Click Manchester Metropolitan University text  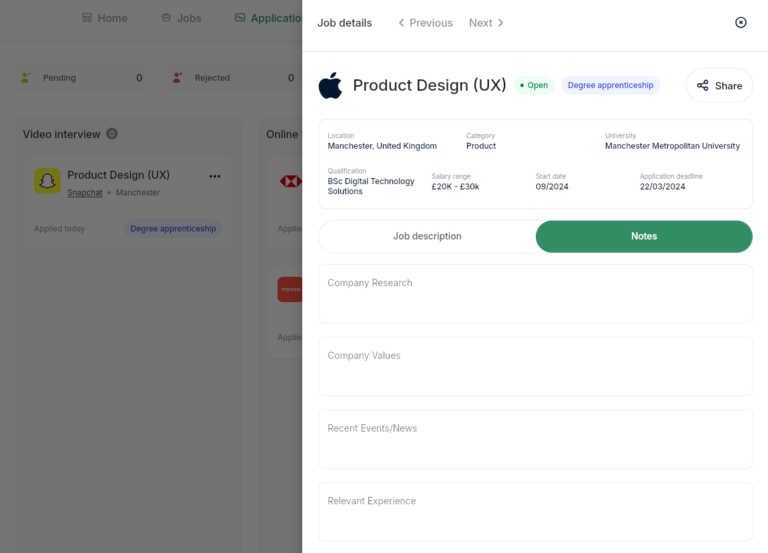point(672,146)
